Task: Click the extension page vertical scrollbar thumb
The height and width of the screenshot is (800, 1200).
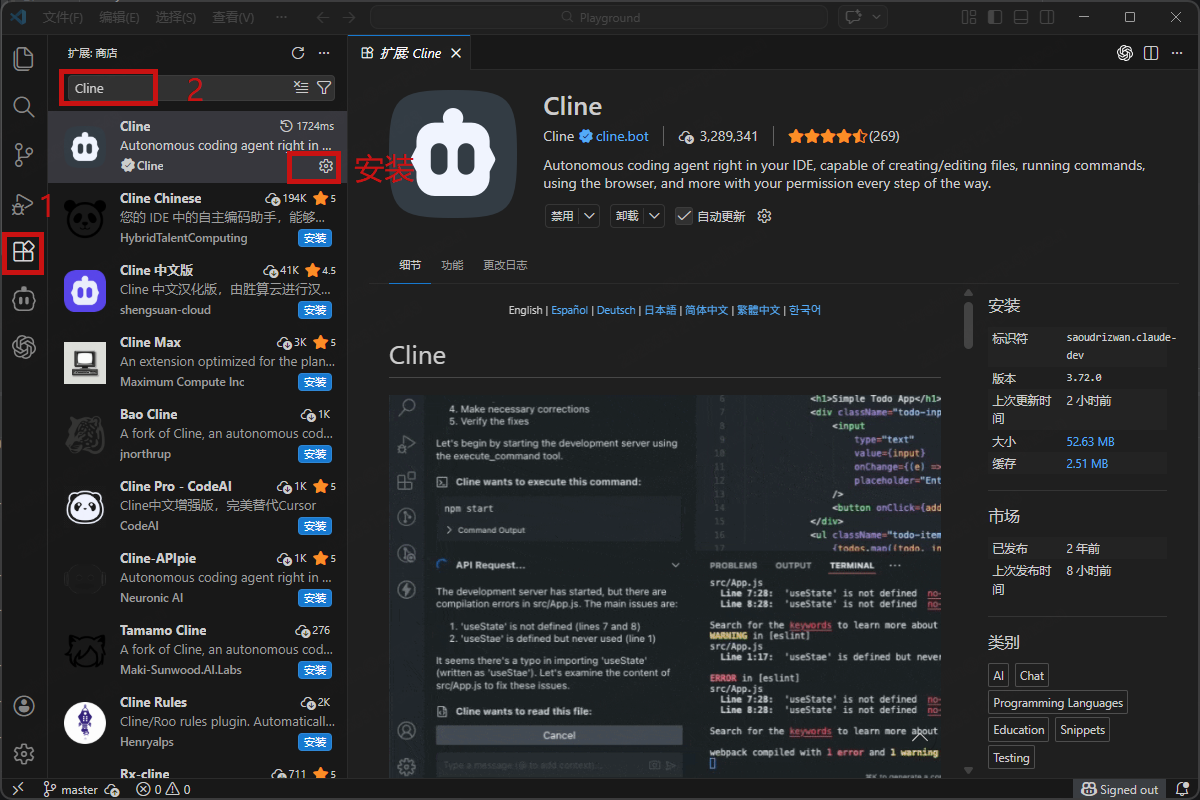Action: [x=968, y=325]
